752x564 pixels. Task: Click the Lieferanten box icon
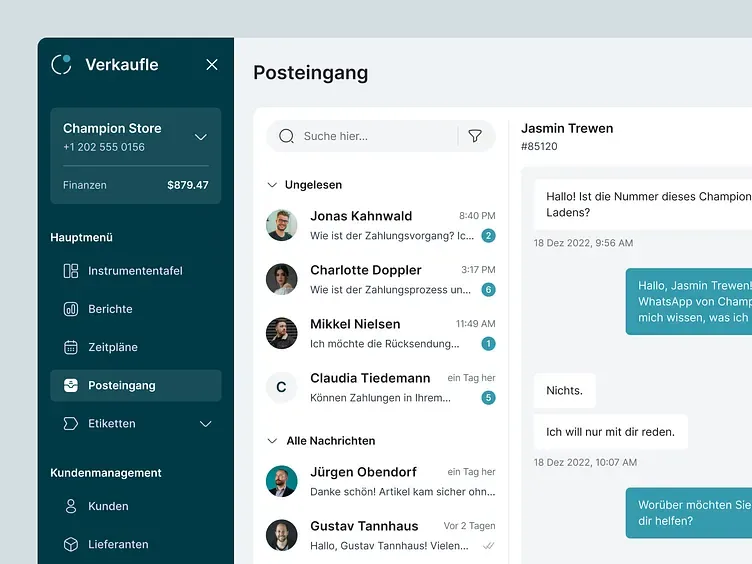71,545
